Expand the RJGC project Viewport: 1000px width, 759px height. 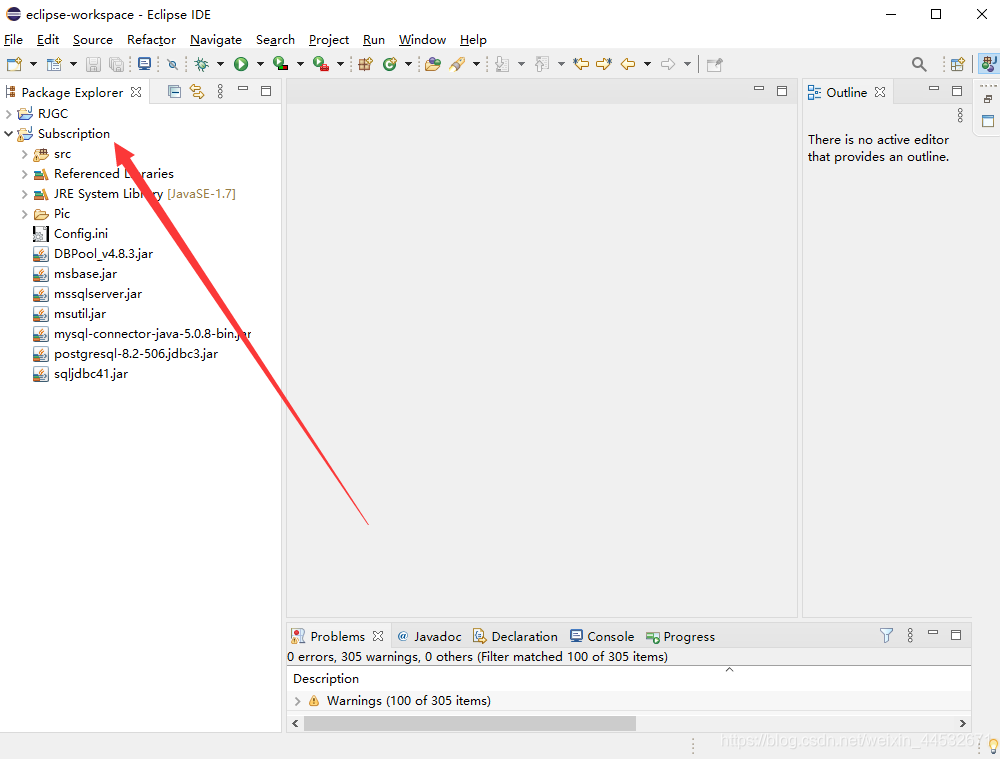[8, 114]
